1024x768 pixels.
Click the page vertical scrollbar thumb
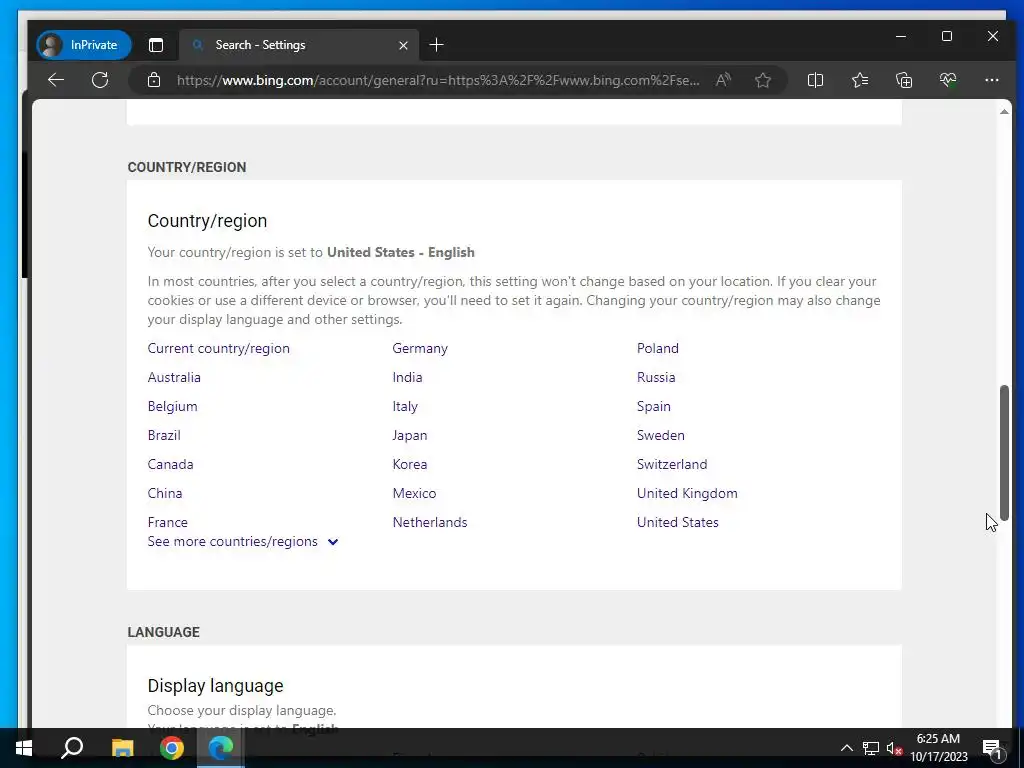1004,453
